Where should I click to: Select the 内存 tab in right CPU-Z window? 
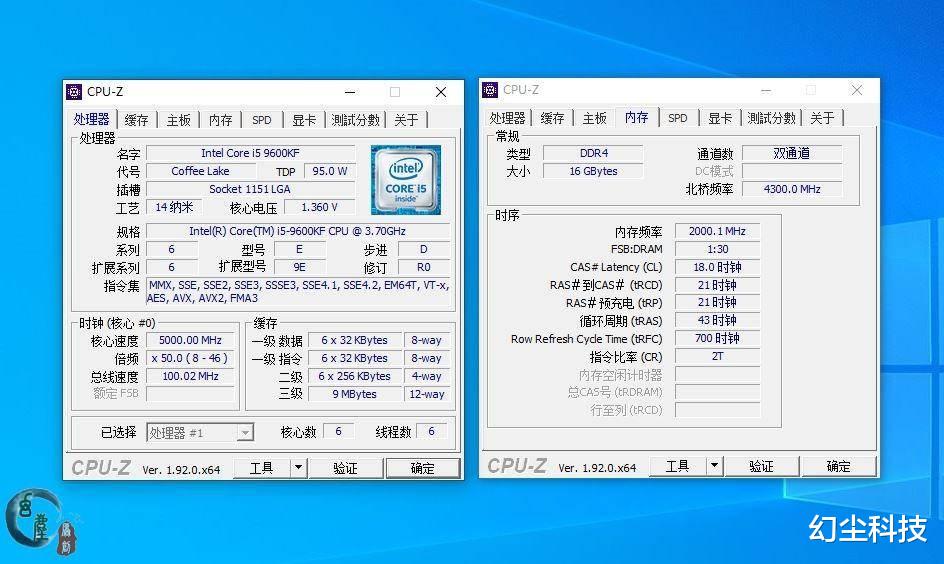tap(637, 117)
